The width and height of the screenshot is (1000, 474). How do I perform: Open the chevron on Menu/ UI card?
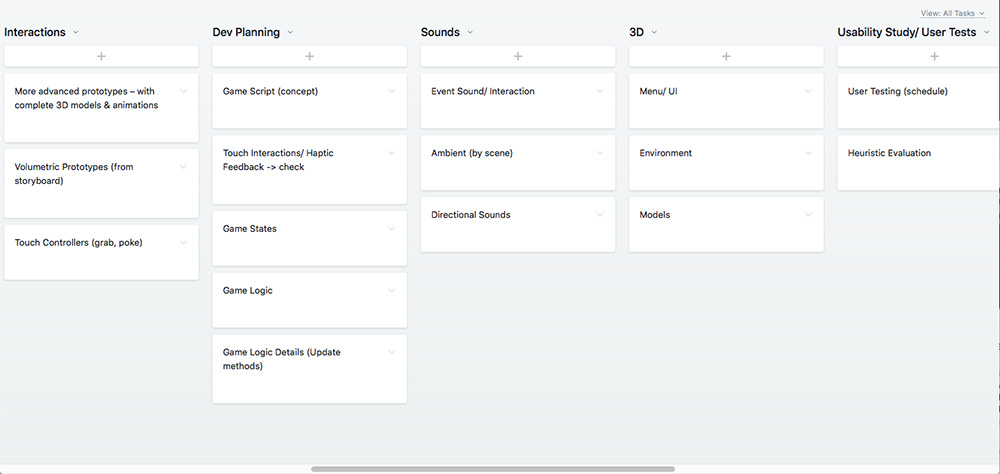[x=808, y=91]
